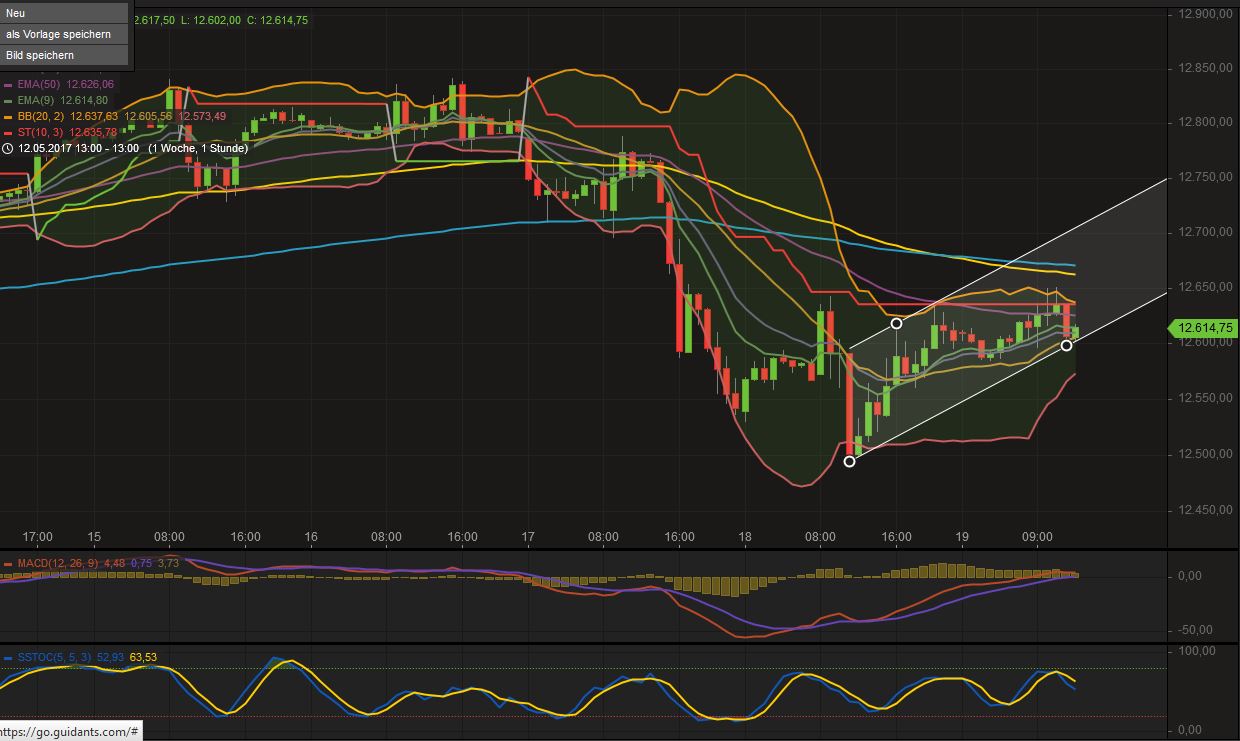
Task: Click the clock icon beside the date range
Action: click(x=8, y=148)
